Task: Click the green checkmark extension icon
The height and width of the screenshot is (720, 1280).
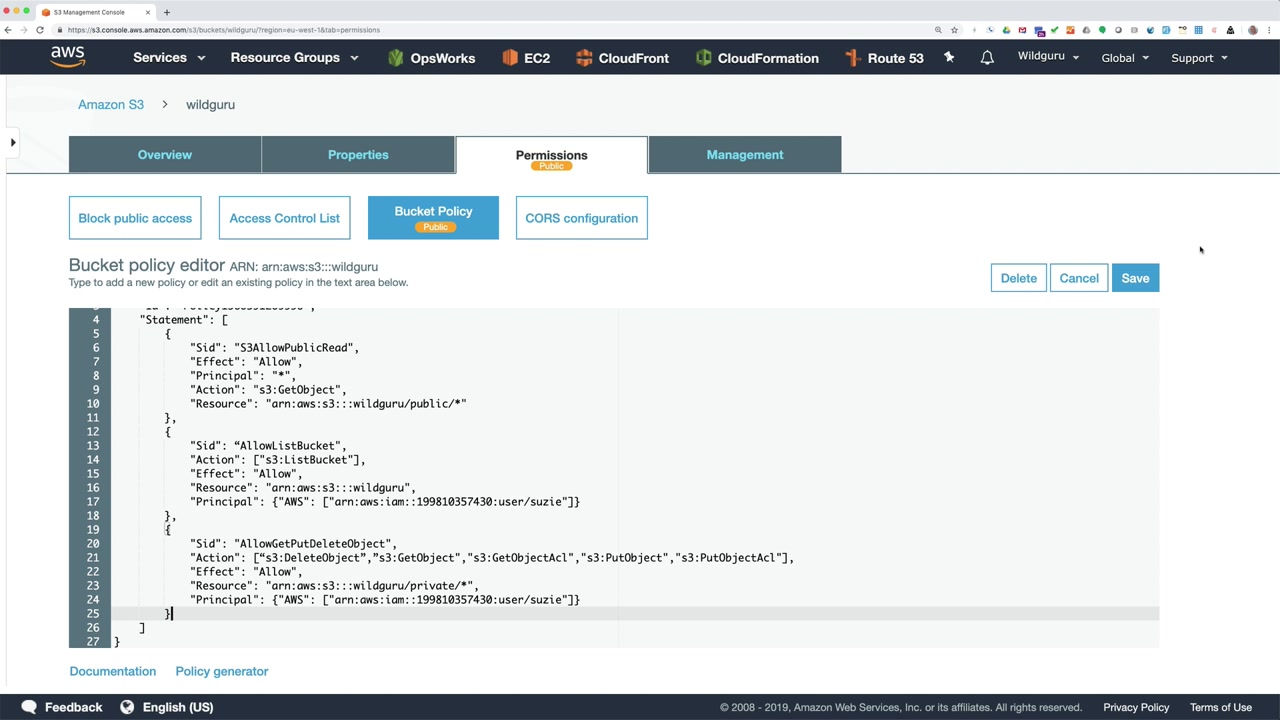Action: pos(1054,30)
